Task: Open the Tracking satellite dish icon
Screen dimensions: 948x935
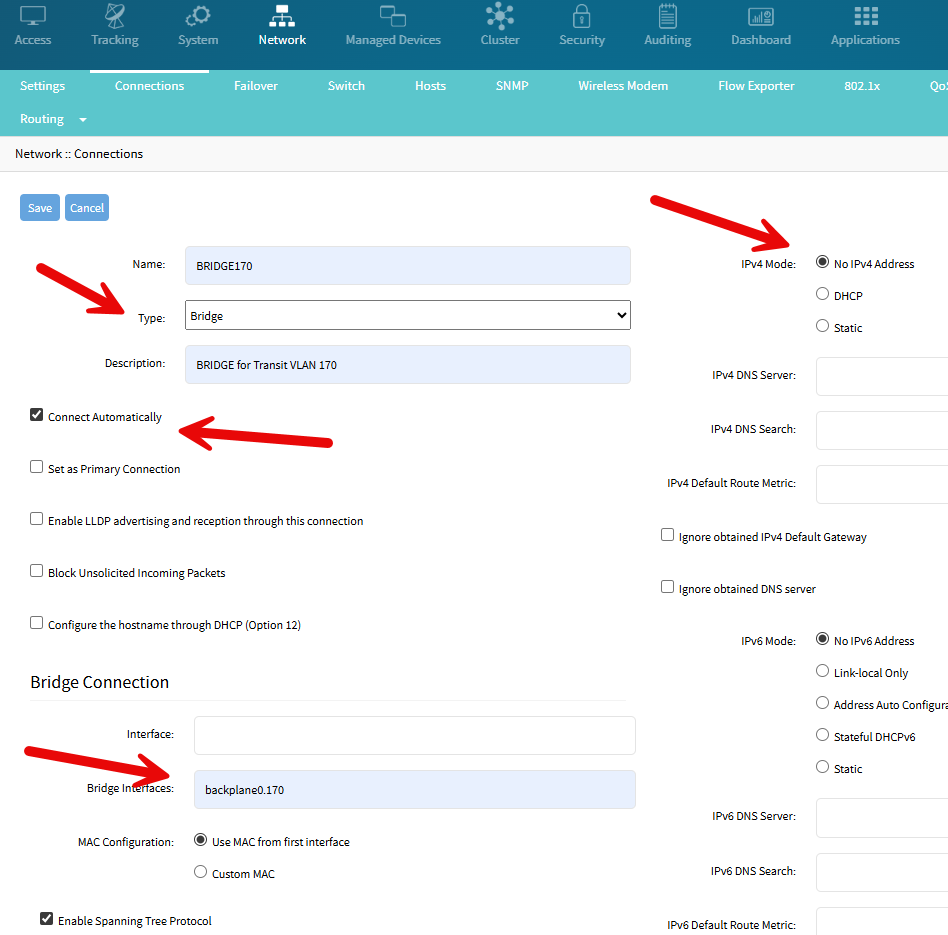Action: [x=115, y=17]
